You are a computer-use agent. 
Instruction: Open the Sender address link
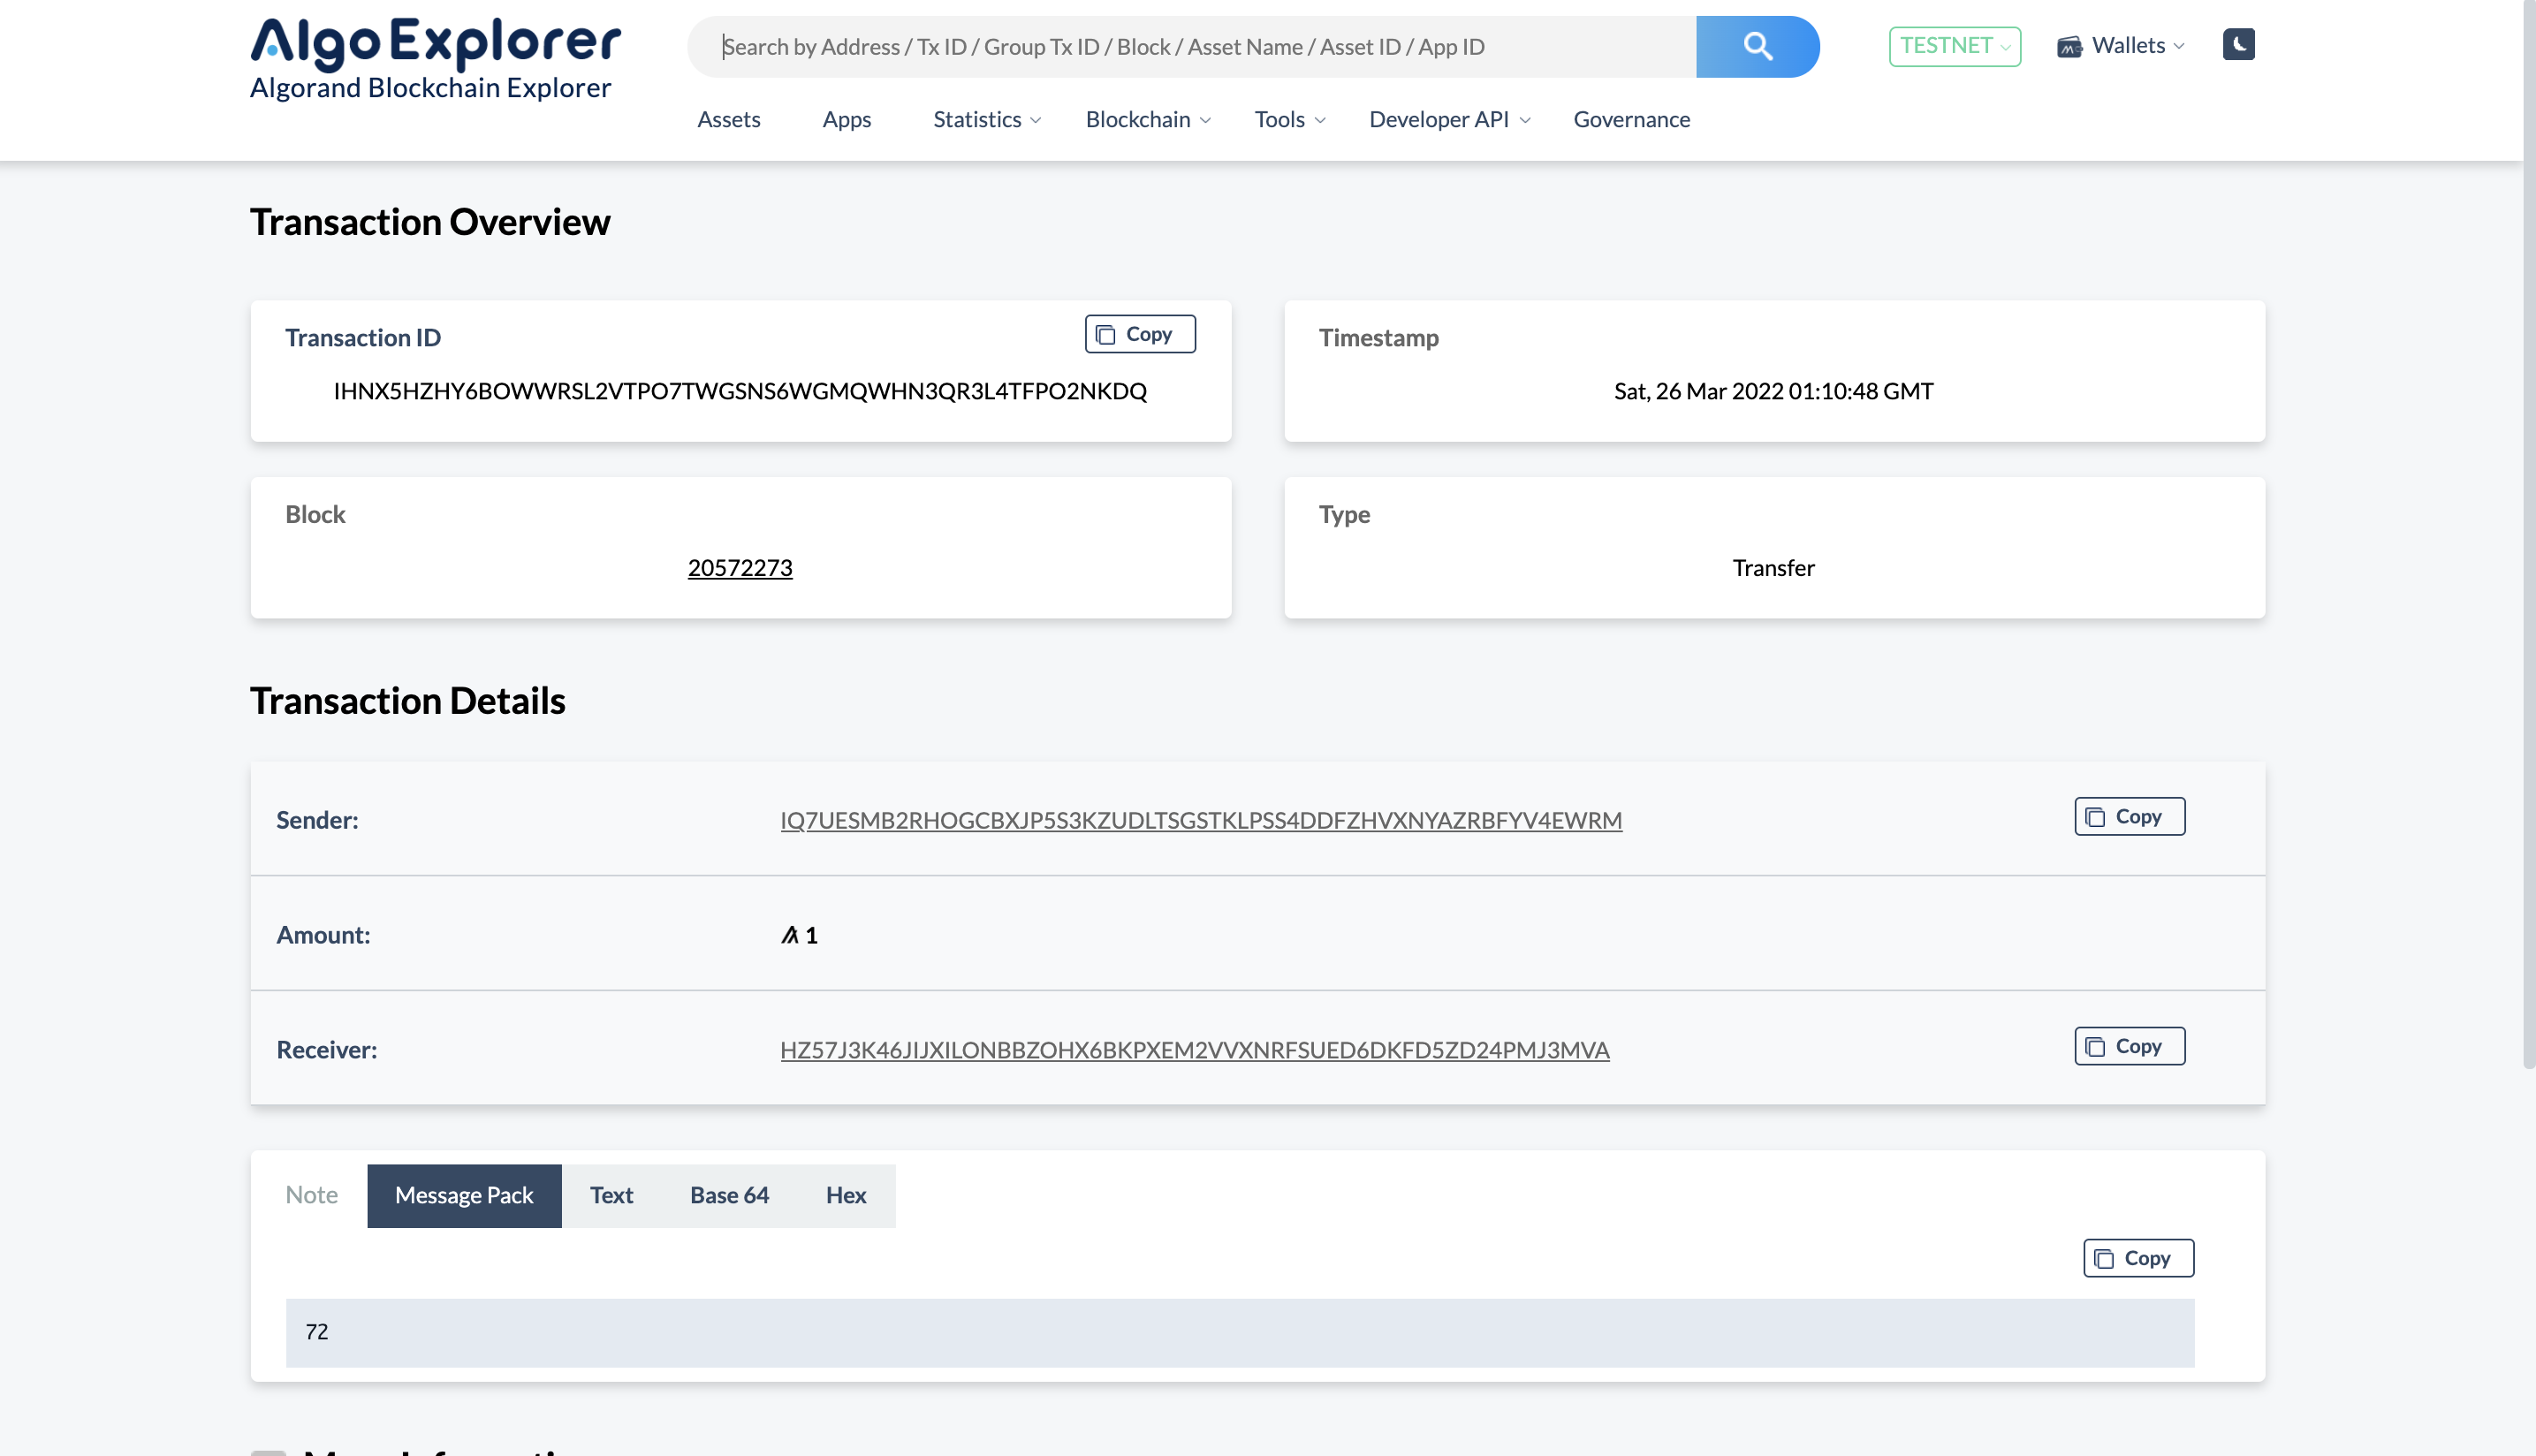point(1200,820)
